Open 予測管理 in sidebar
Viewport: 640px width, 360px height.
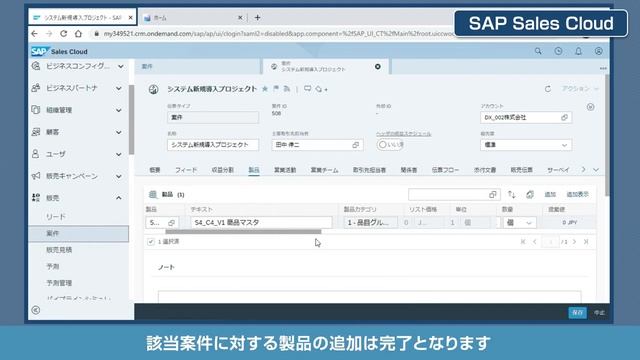click(x=59, y=283)
